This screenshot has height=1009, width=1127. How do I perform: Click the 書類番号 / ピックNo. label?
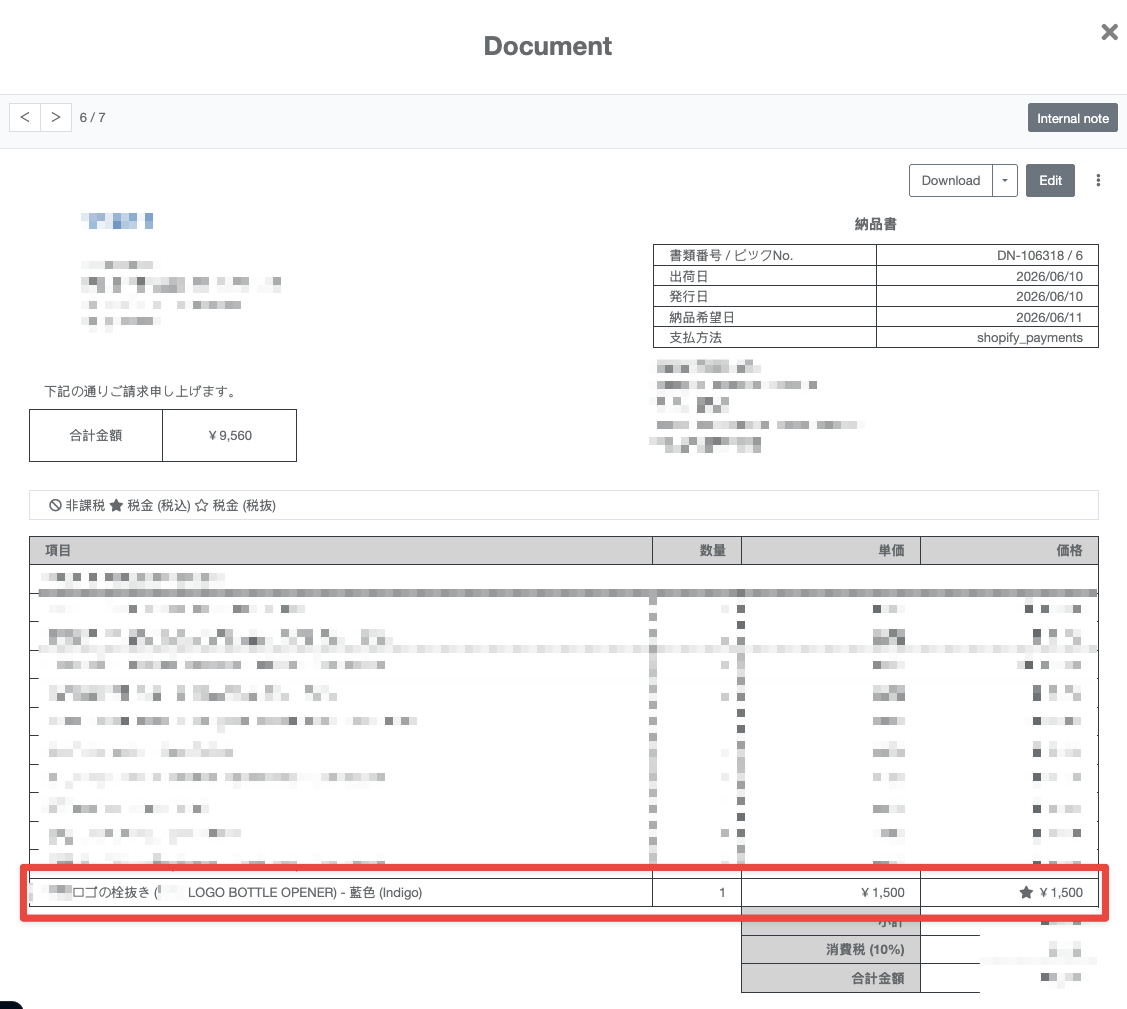731,255
